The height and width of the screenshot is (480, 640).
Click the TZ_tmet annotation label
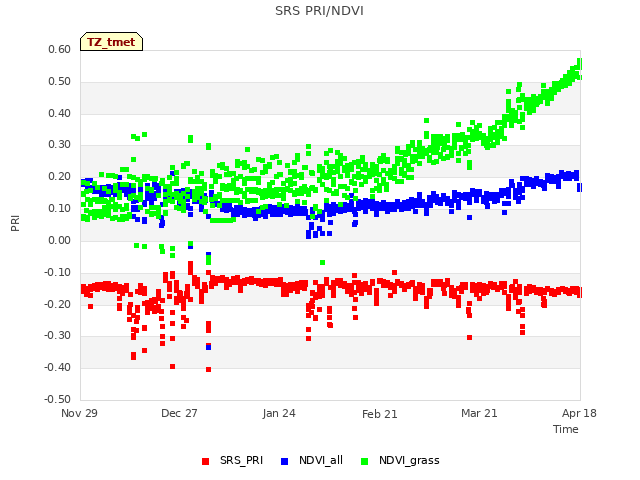point(111,42)
